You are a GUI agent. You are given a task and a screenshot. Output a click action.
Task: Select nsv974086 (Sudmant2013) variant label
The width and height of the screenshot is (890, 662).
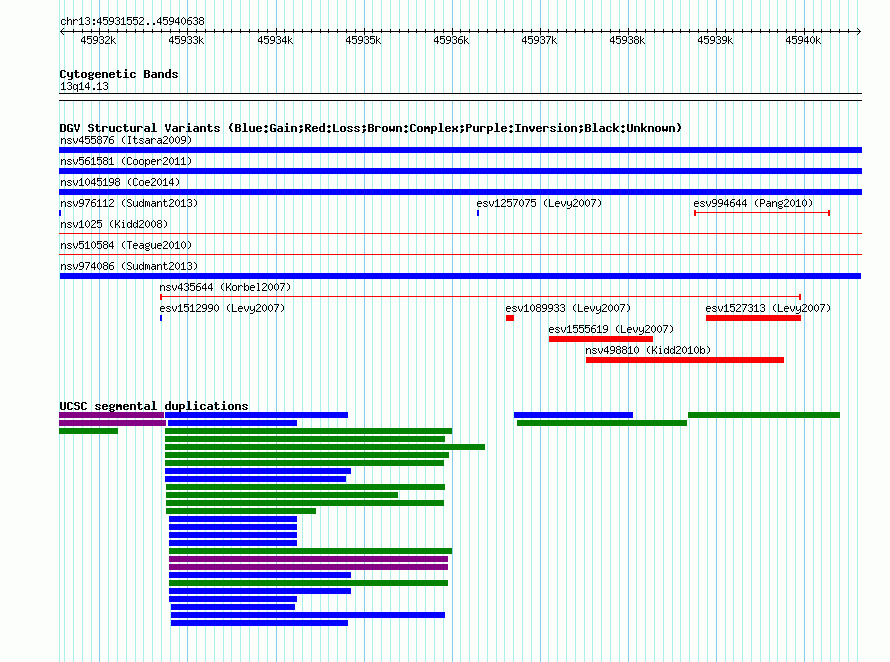[x=129, y=266]
